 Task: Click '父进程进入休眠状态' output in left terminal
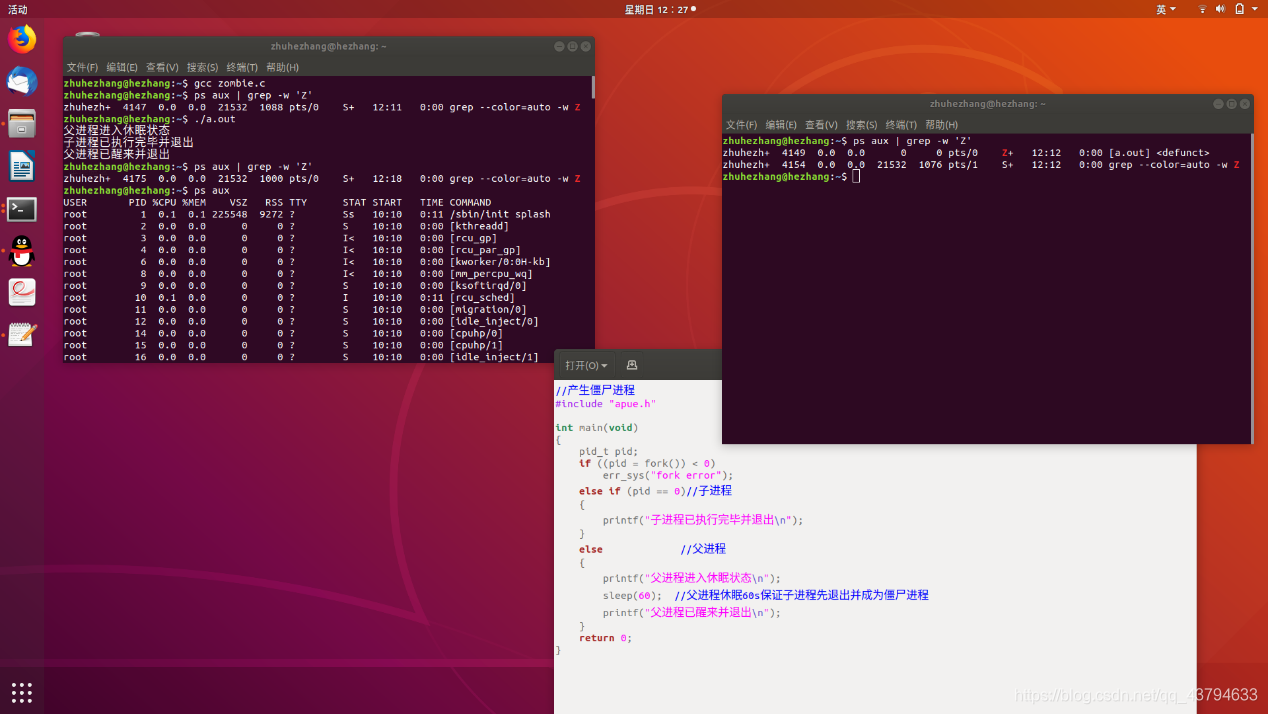116,130
